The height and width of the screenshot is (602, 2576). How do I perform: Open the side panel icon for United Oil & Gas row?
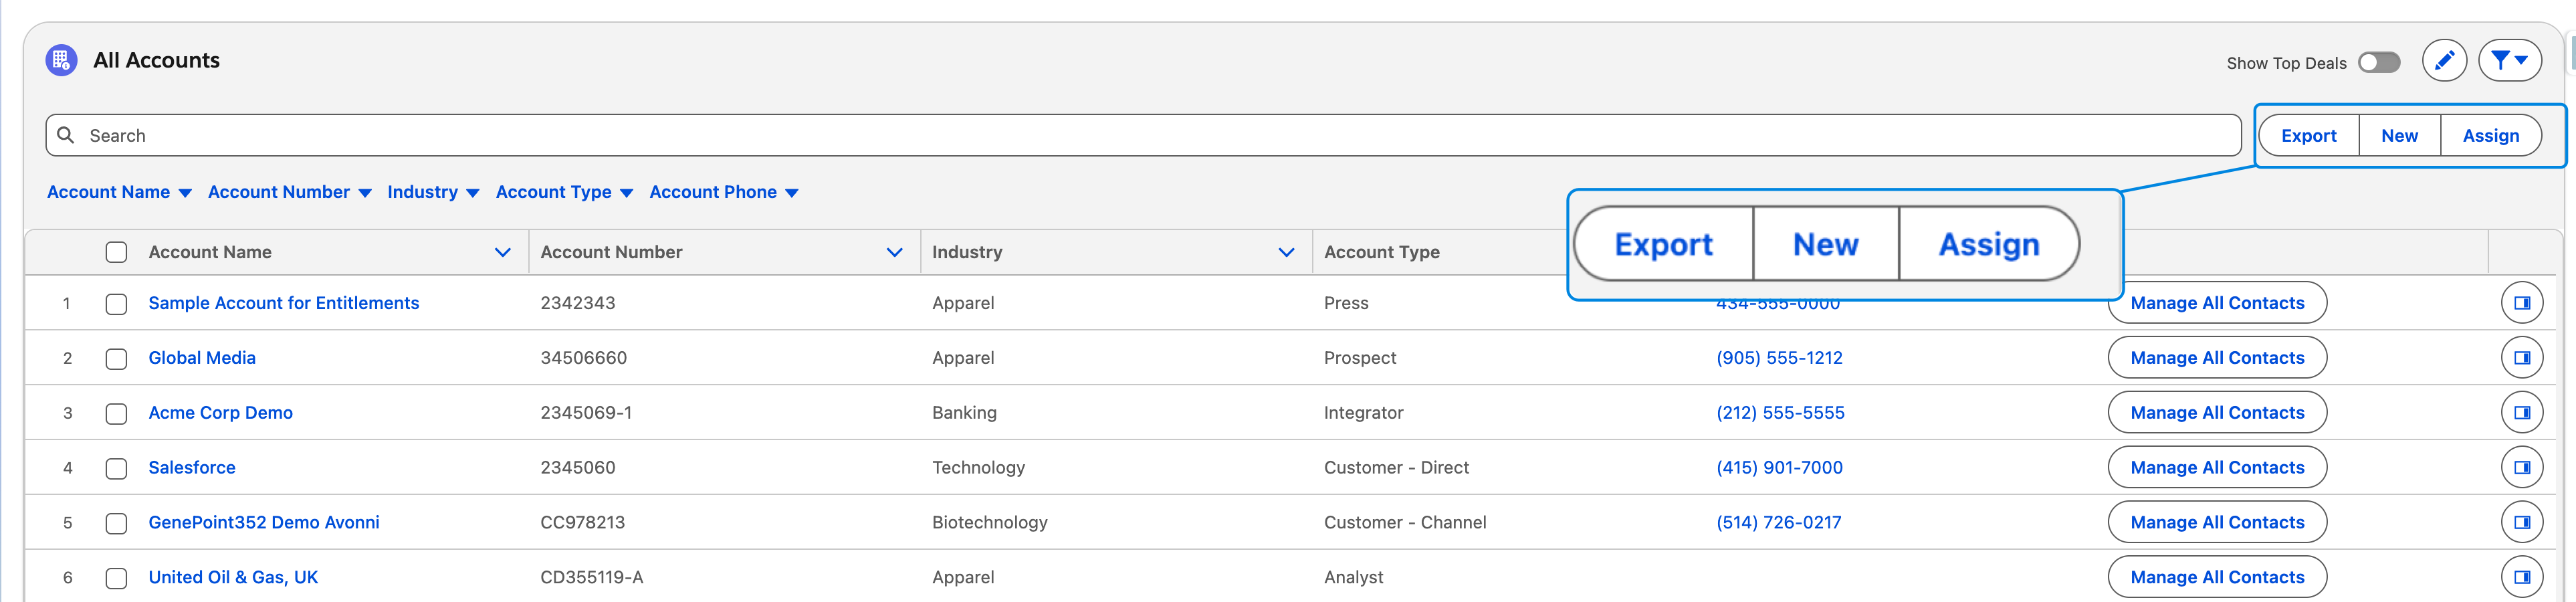[2521, 577]
